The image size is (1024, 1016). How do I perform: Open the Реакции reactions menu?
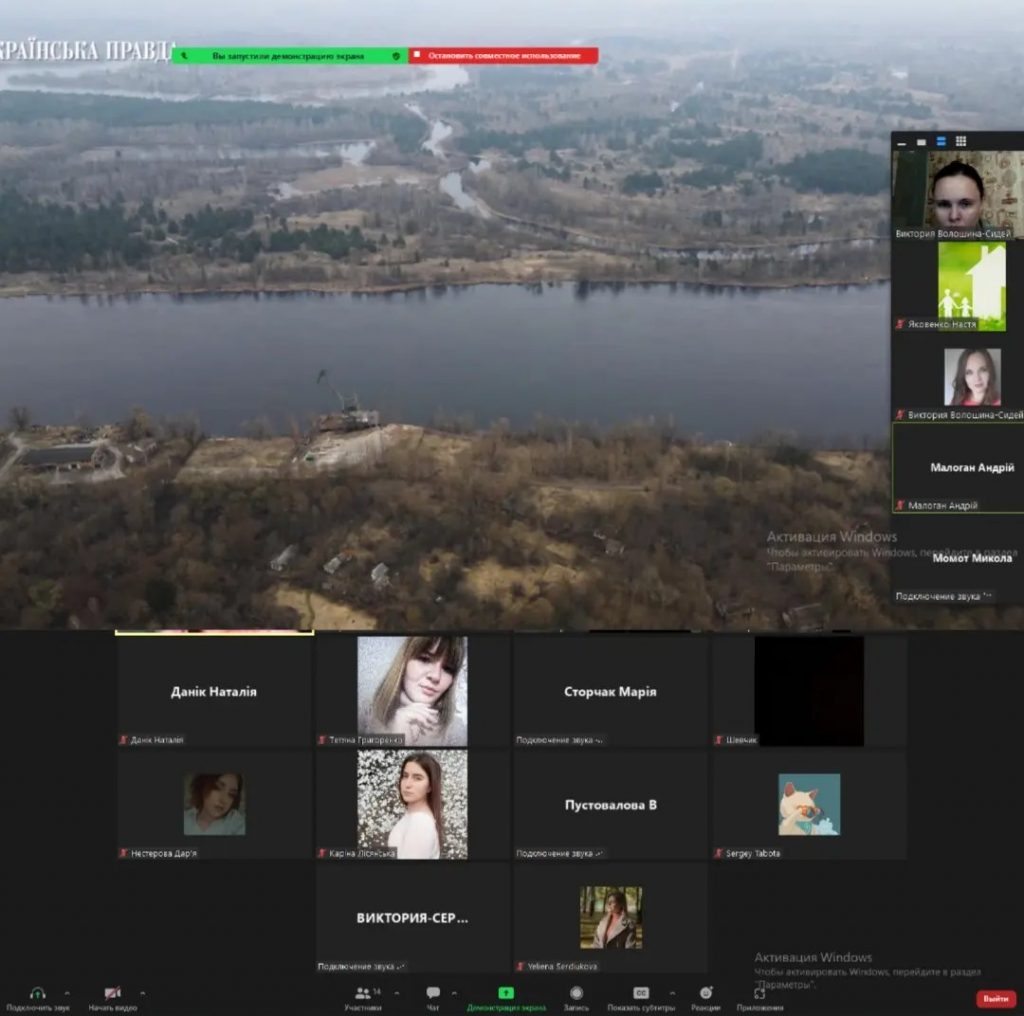tap(705, 993)
